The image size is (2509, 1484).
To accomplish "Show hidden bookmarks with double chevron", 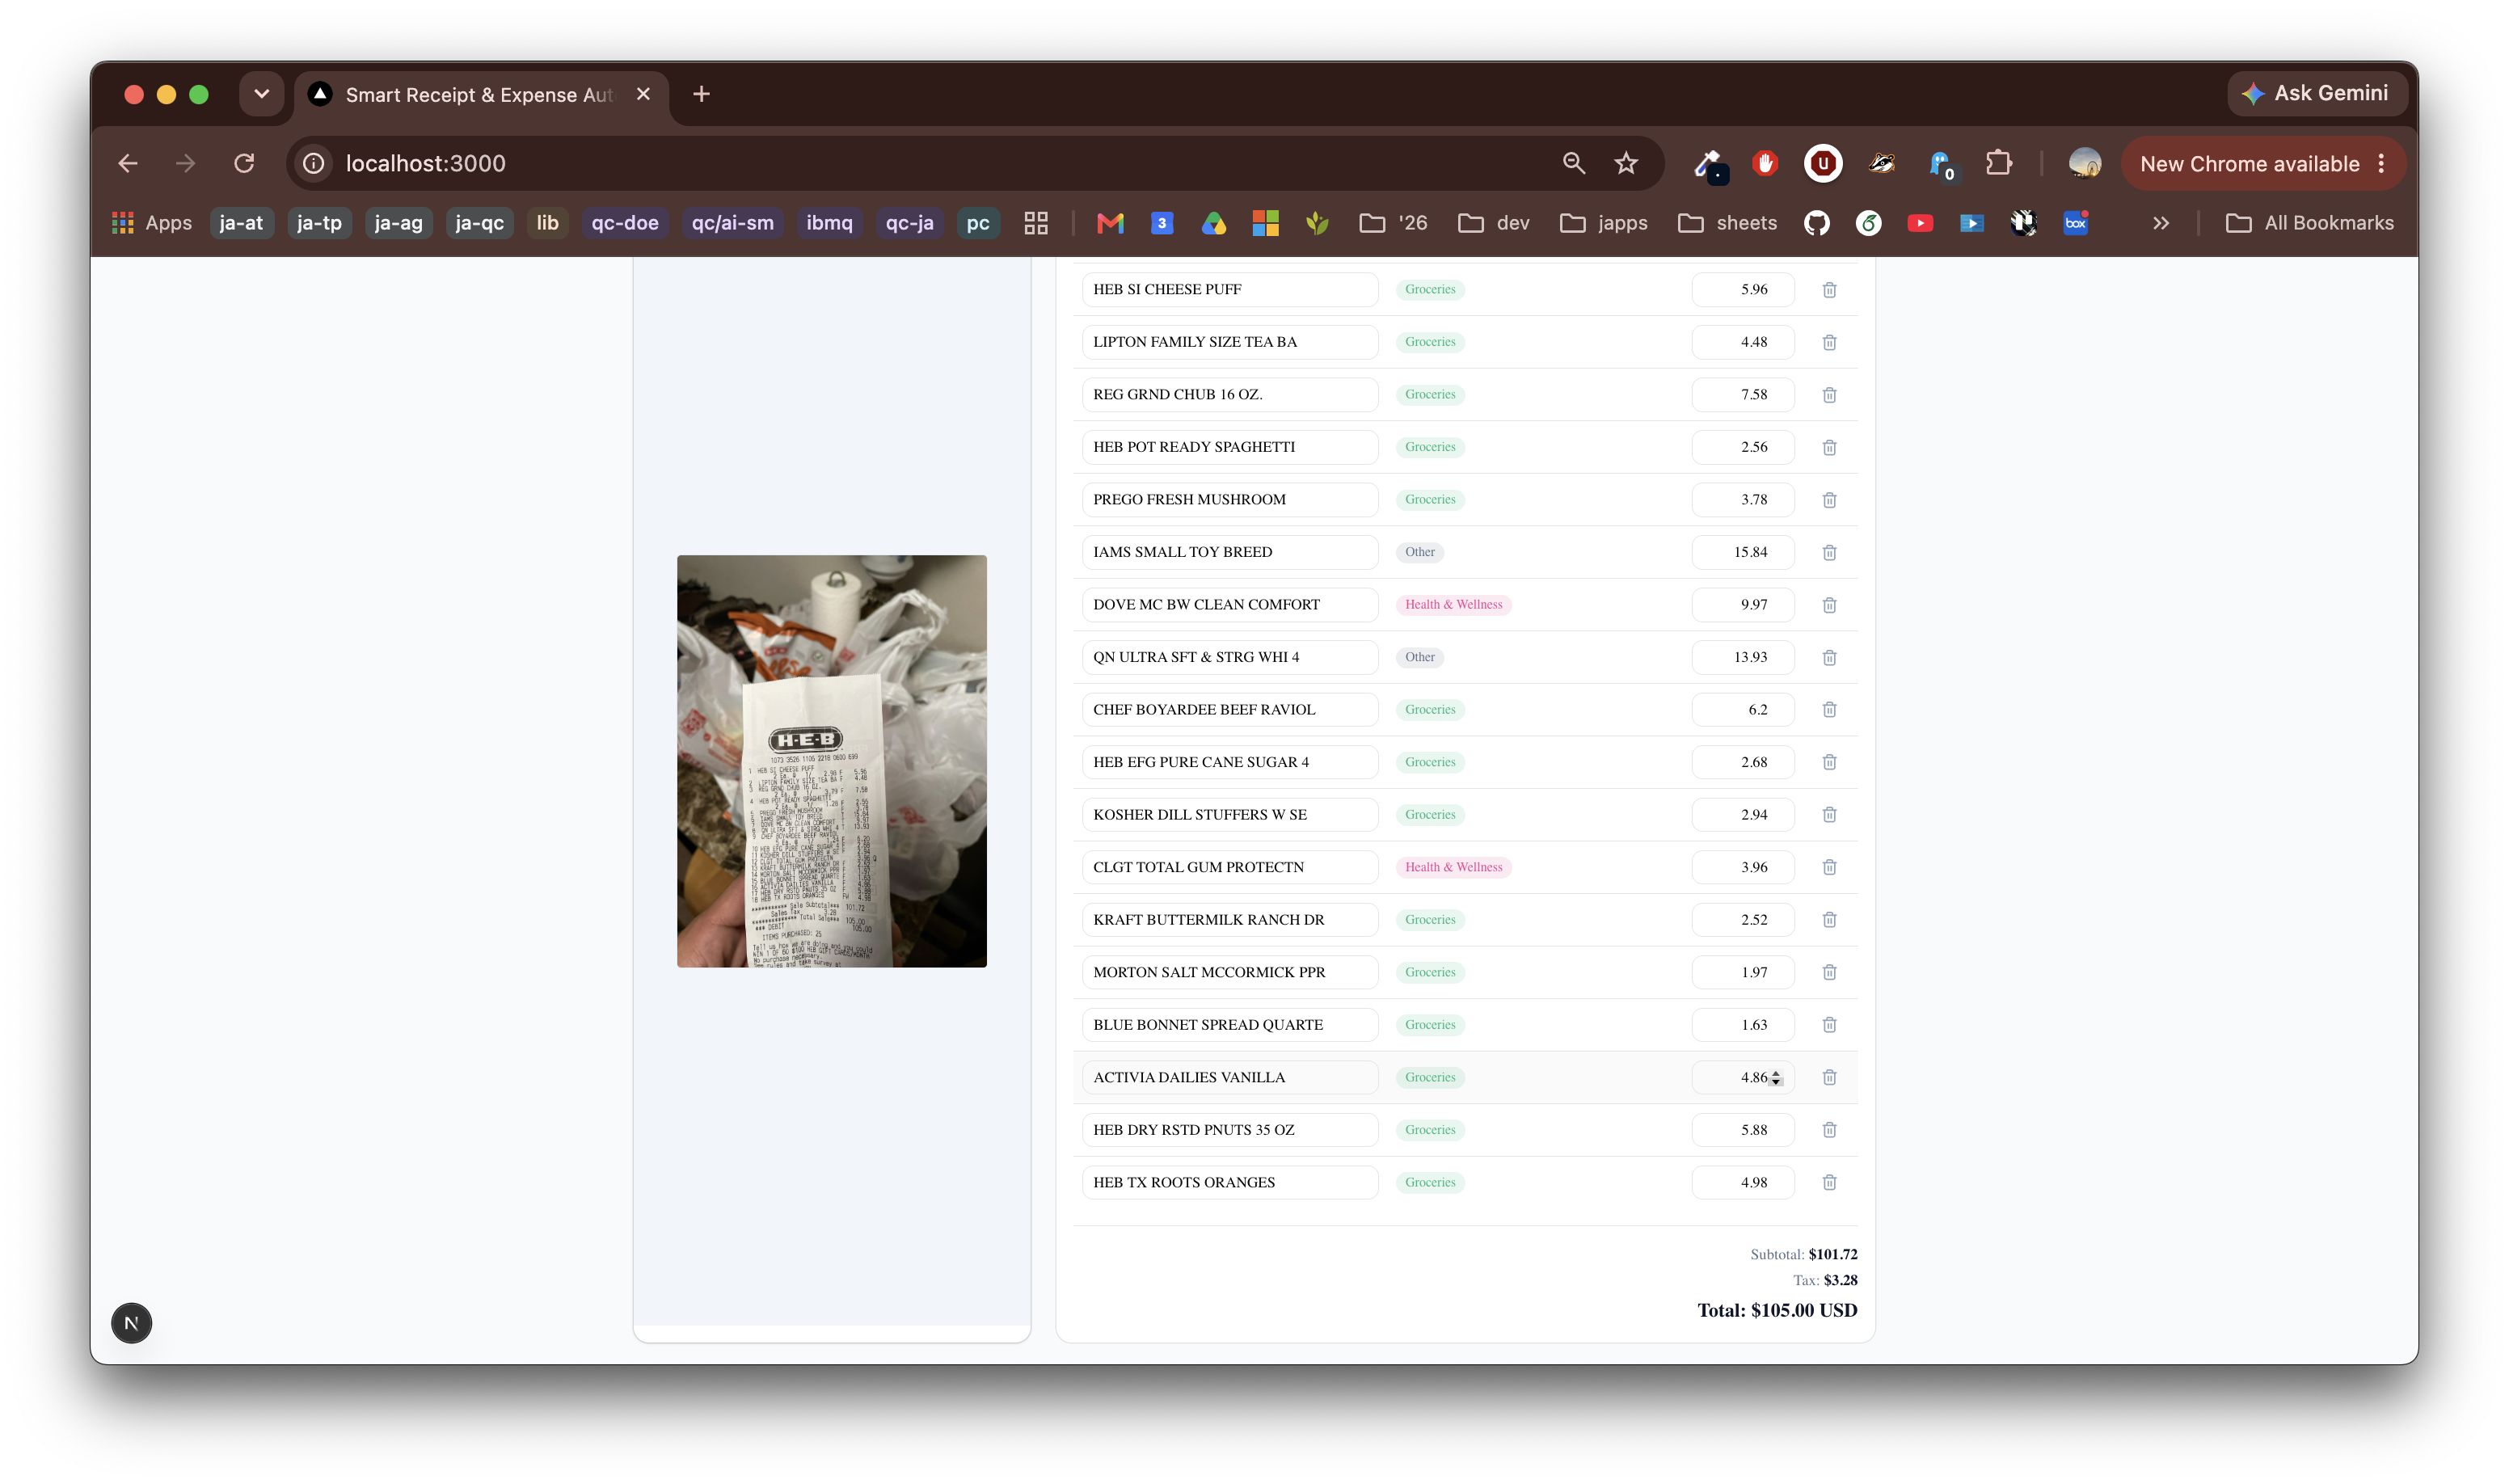I will (x=2161, y=223).
